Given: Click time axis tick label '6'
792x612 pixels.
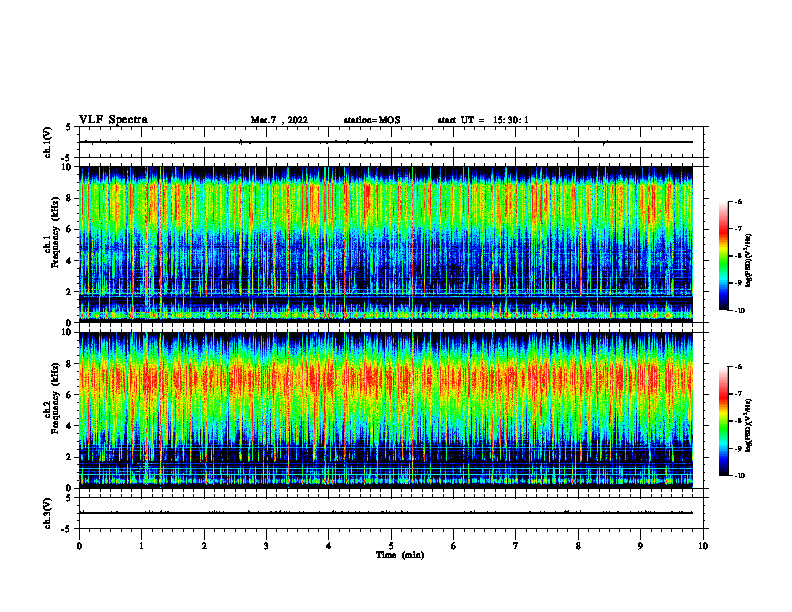Looking at the screenshot, I should click(454, 546).
